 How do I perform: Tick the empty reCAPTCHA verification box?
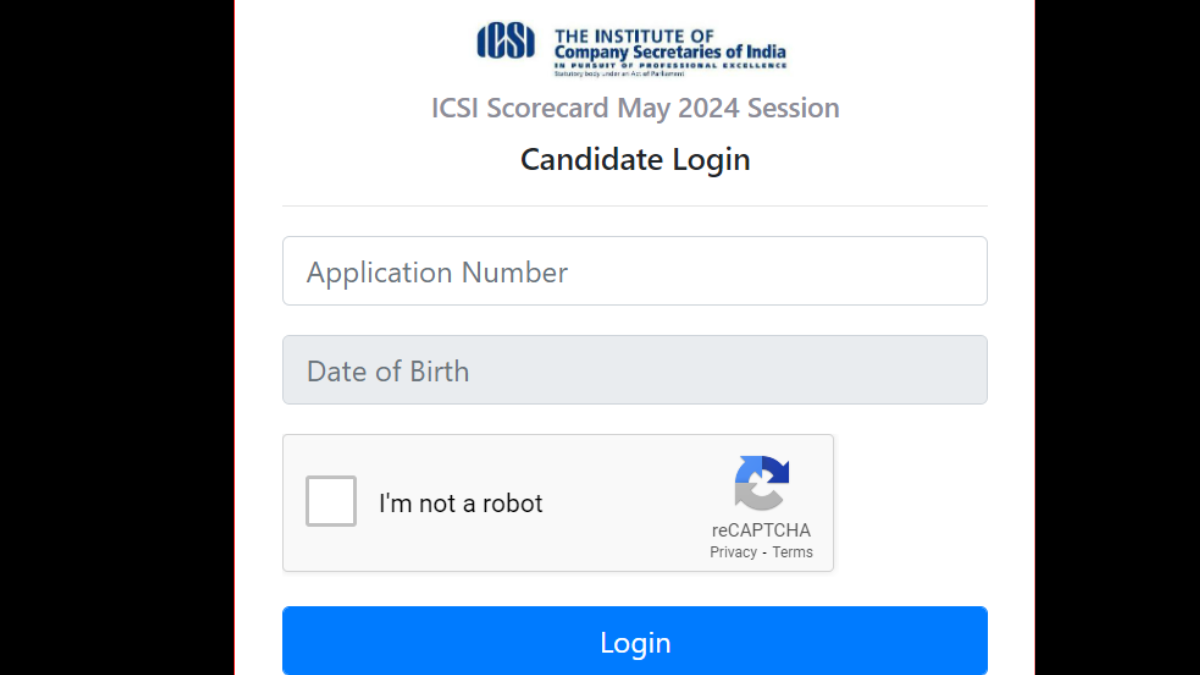(x=330, y=501)
